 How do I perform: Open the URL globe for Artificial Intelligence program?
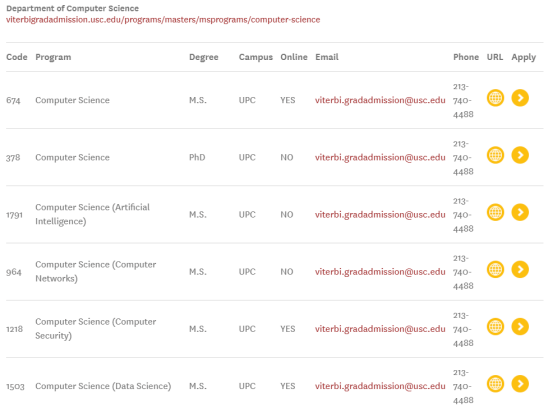point(495,212)
